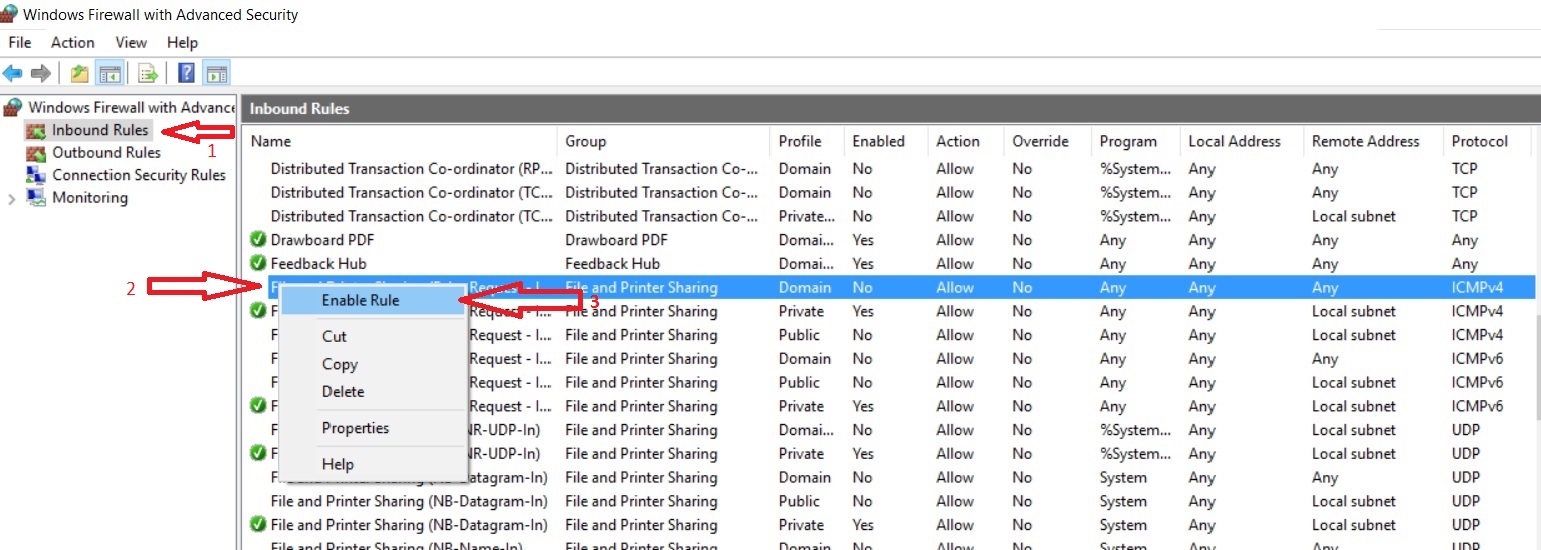Select Connection Security Rules in the tree
Viewport: 1541px width, 550px height.
(139, 175)
